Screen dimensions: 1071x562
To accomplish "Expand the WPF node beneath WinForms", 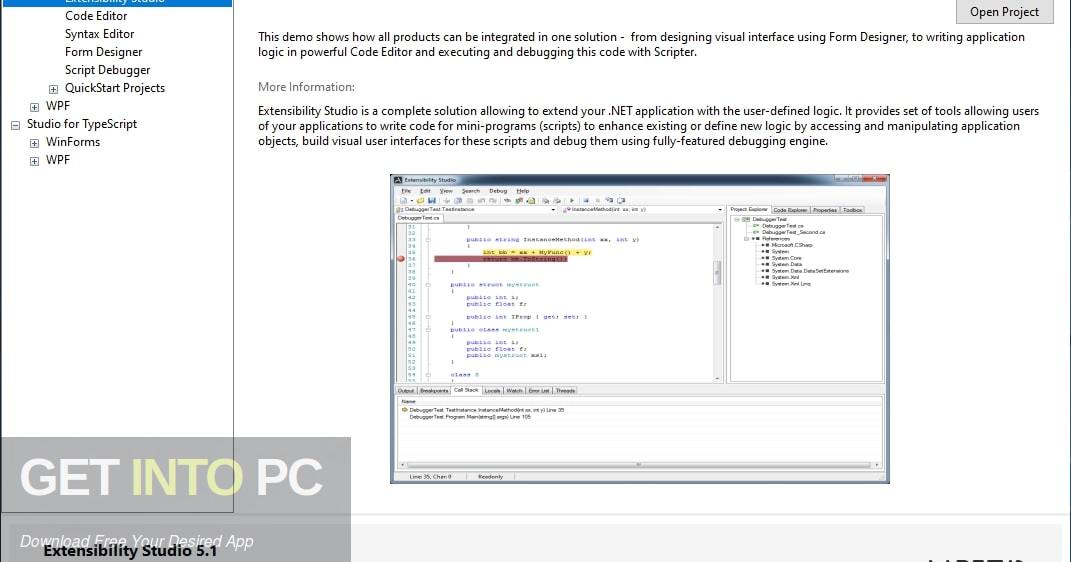I will tap(34, 161).
